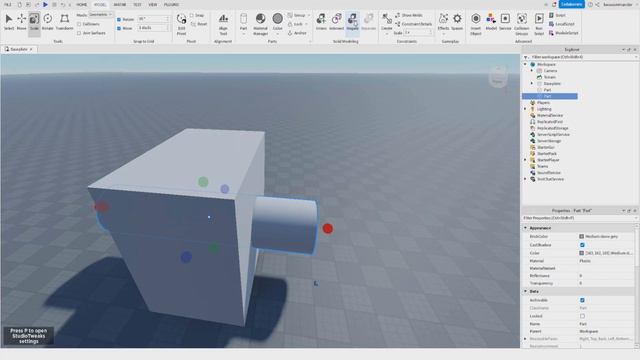The image size is (640, 360).
Task: Insert a LocalScript
Action: [x=562, y=24]
